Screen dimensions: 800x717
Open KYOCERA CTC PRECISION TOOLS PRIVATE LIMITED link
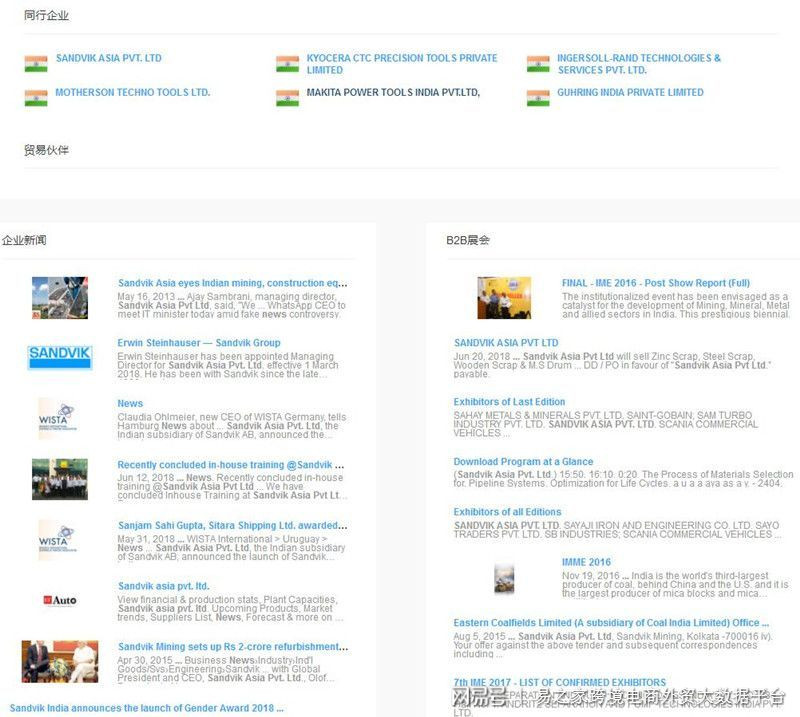point(402,64)
